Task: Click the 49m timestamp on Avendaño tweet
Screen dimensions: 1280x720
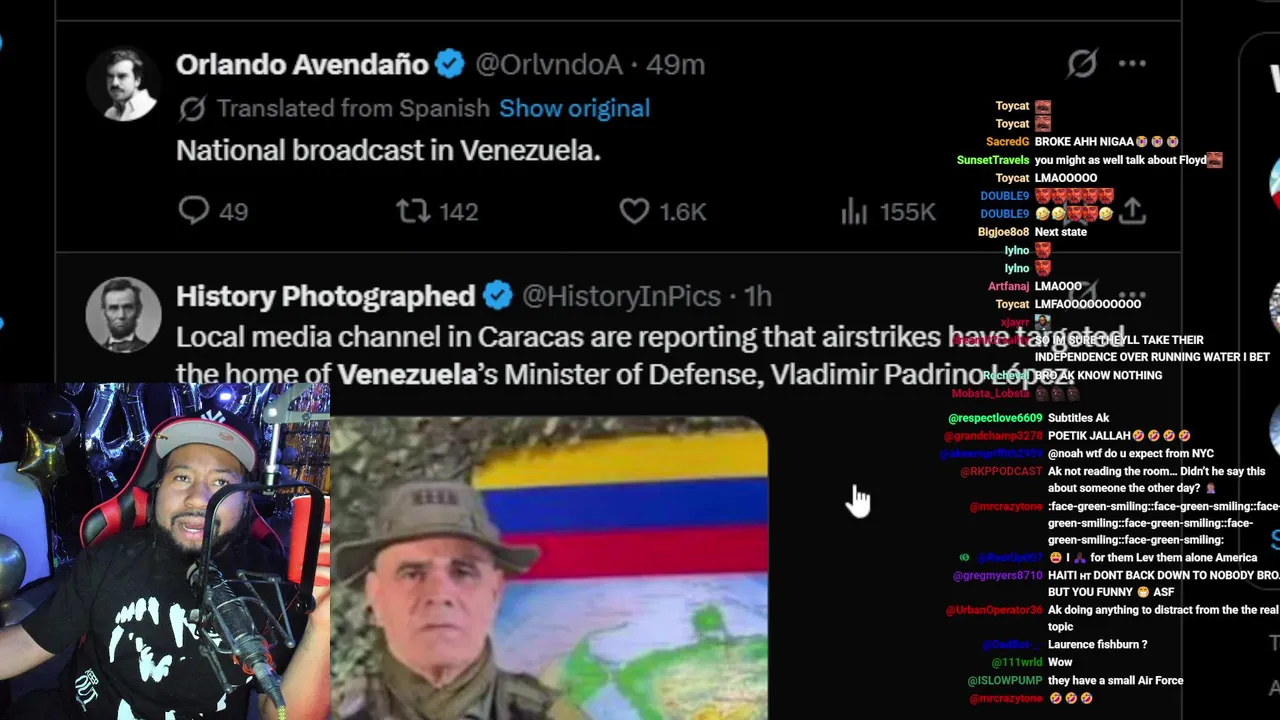Action: pos(675,64)
